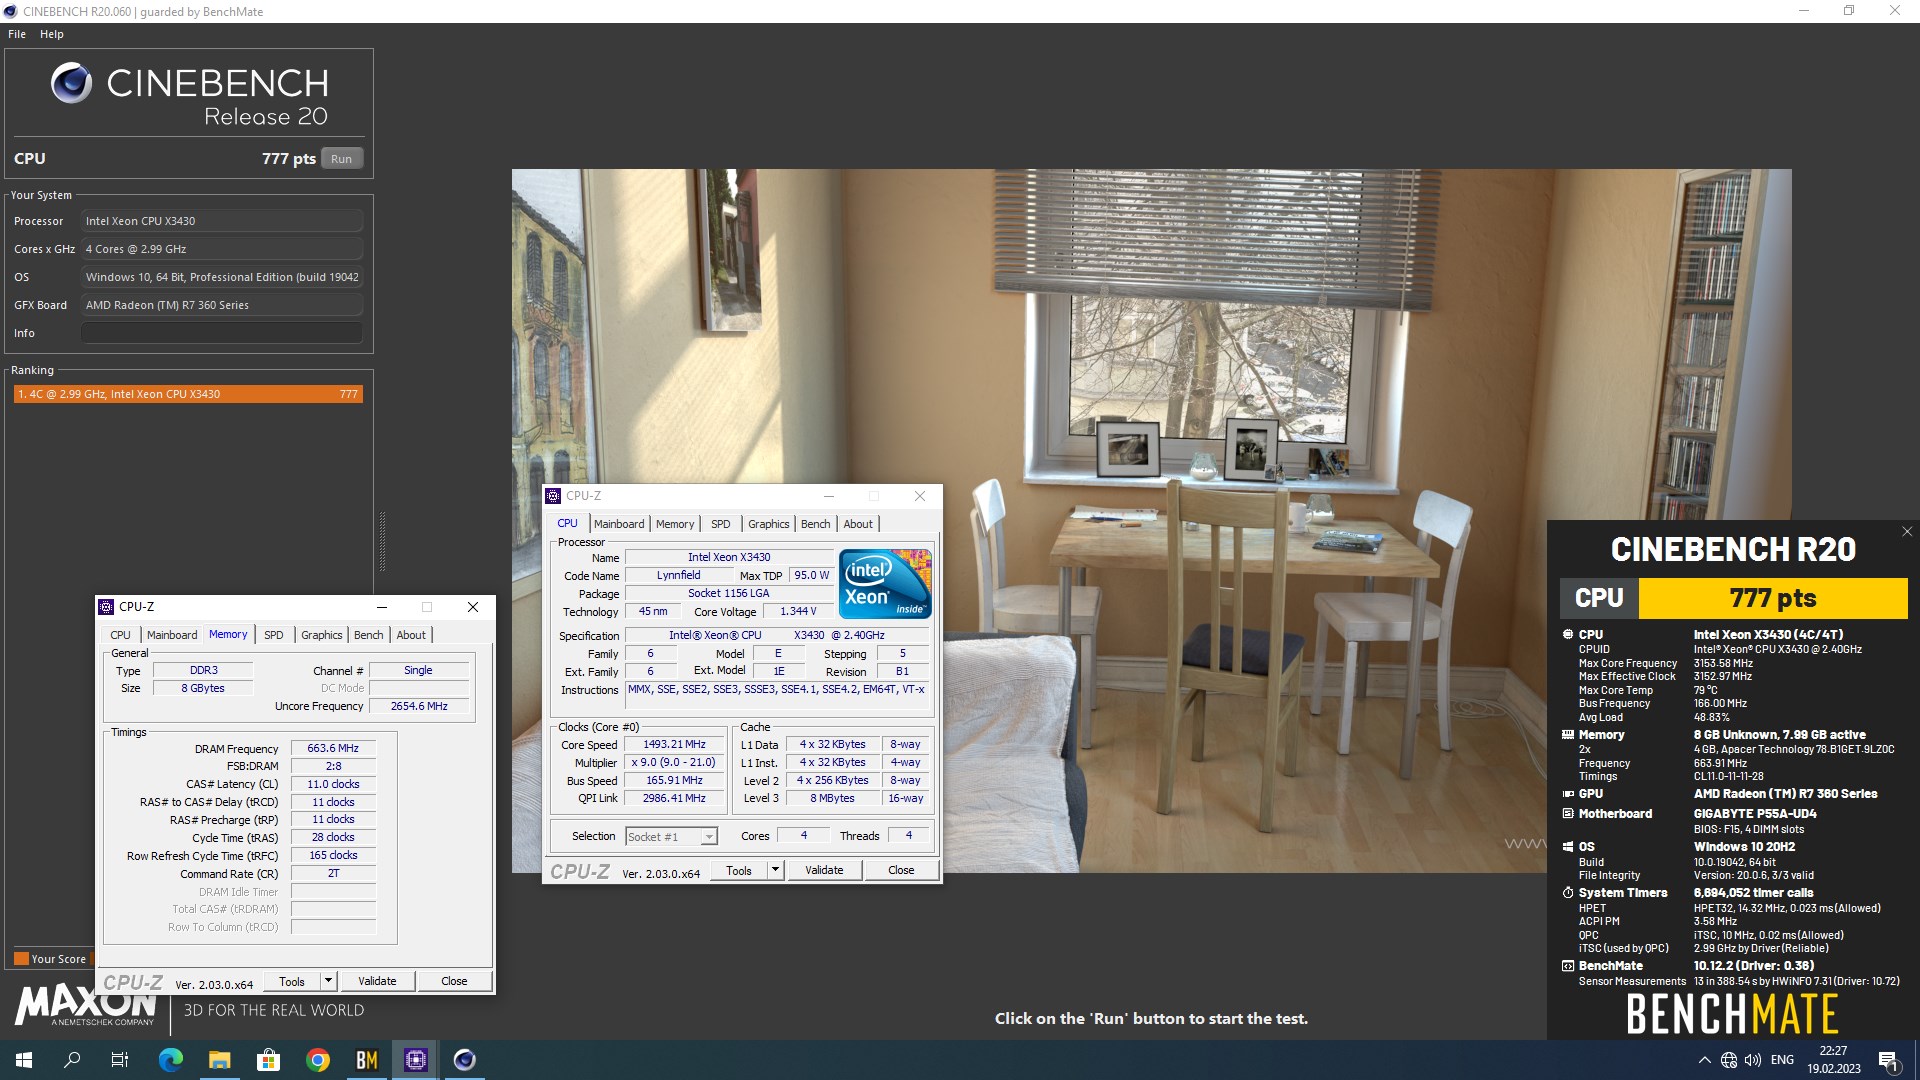1920x1080 pixels.
Task: Click the CPU-Z title icon of Memory window
Action: point(106,607)
